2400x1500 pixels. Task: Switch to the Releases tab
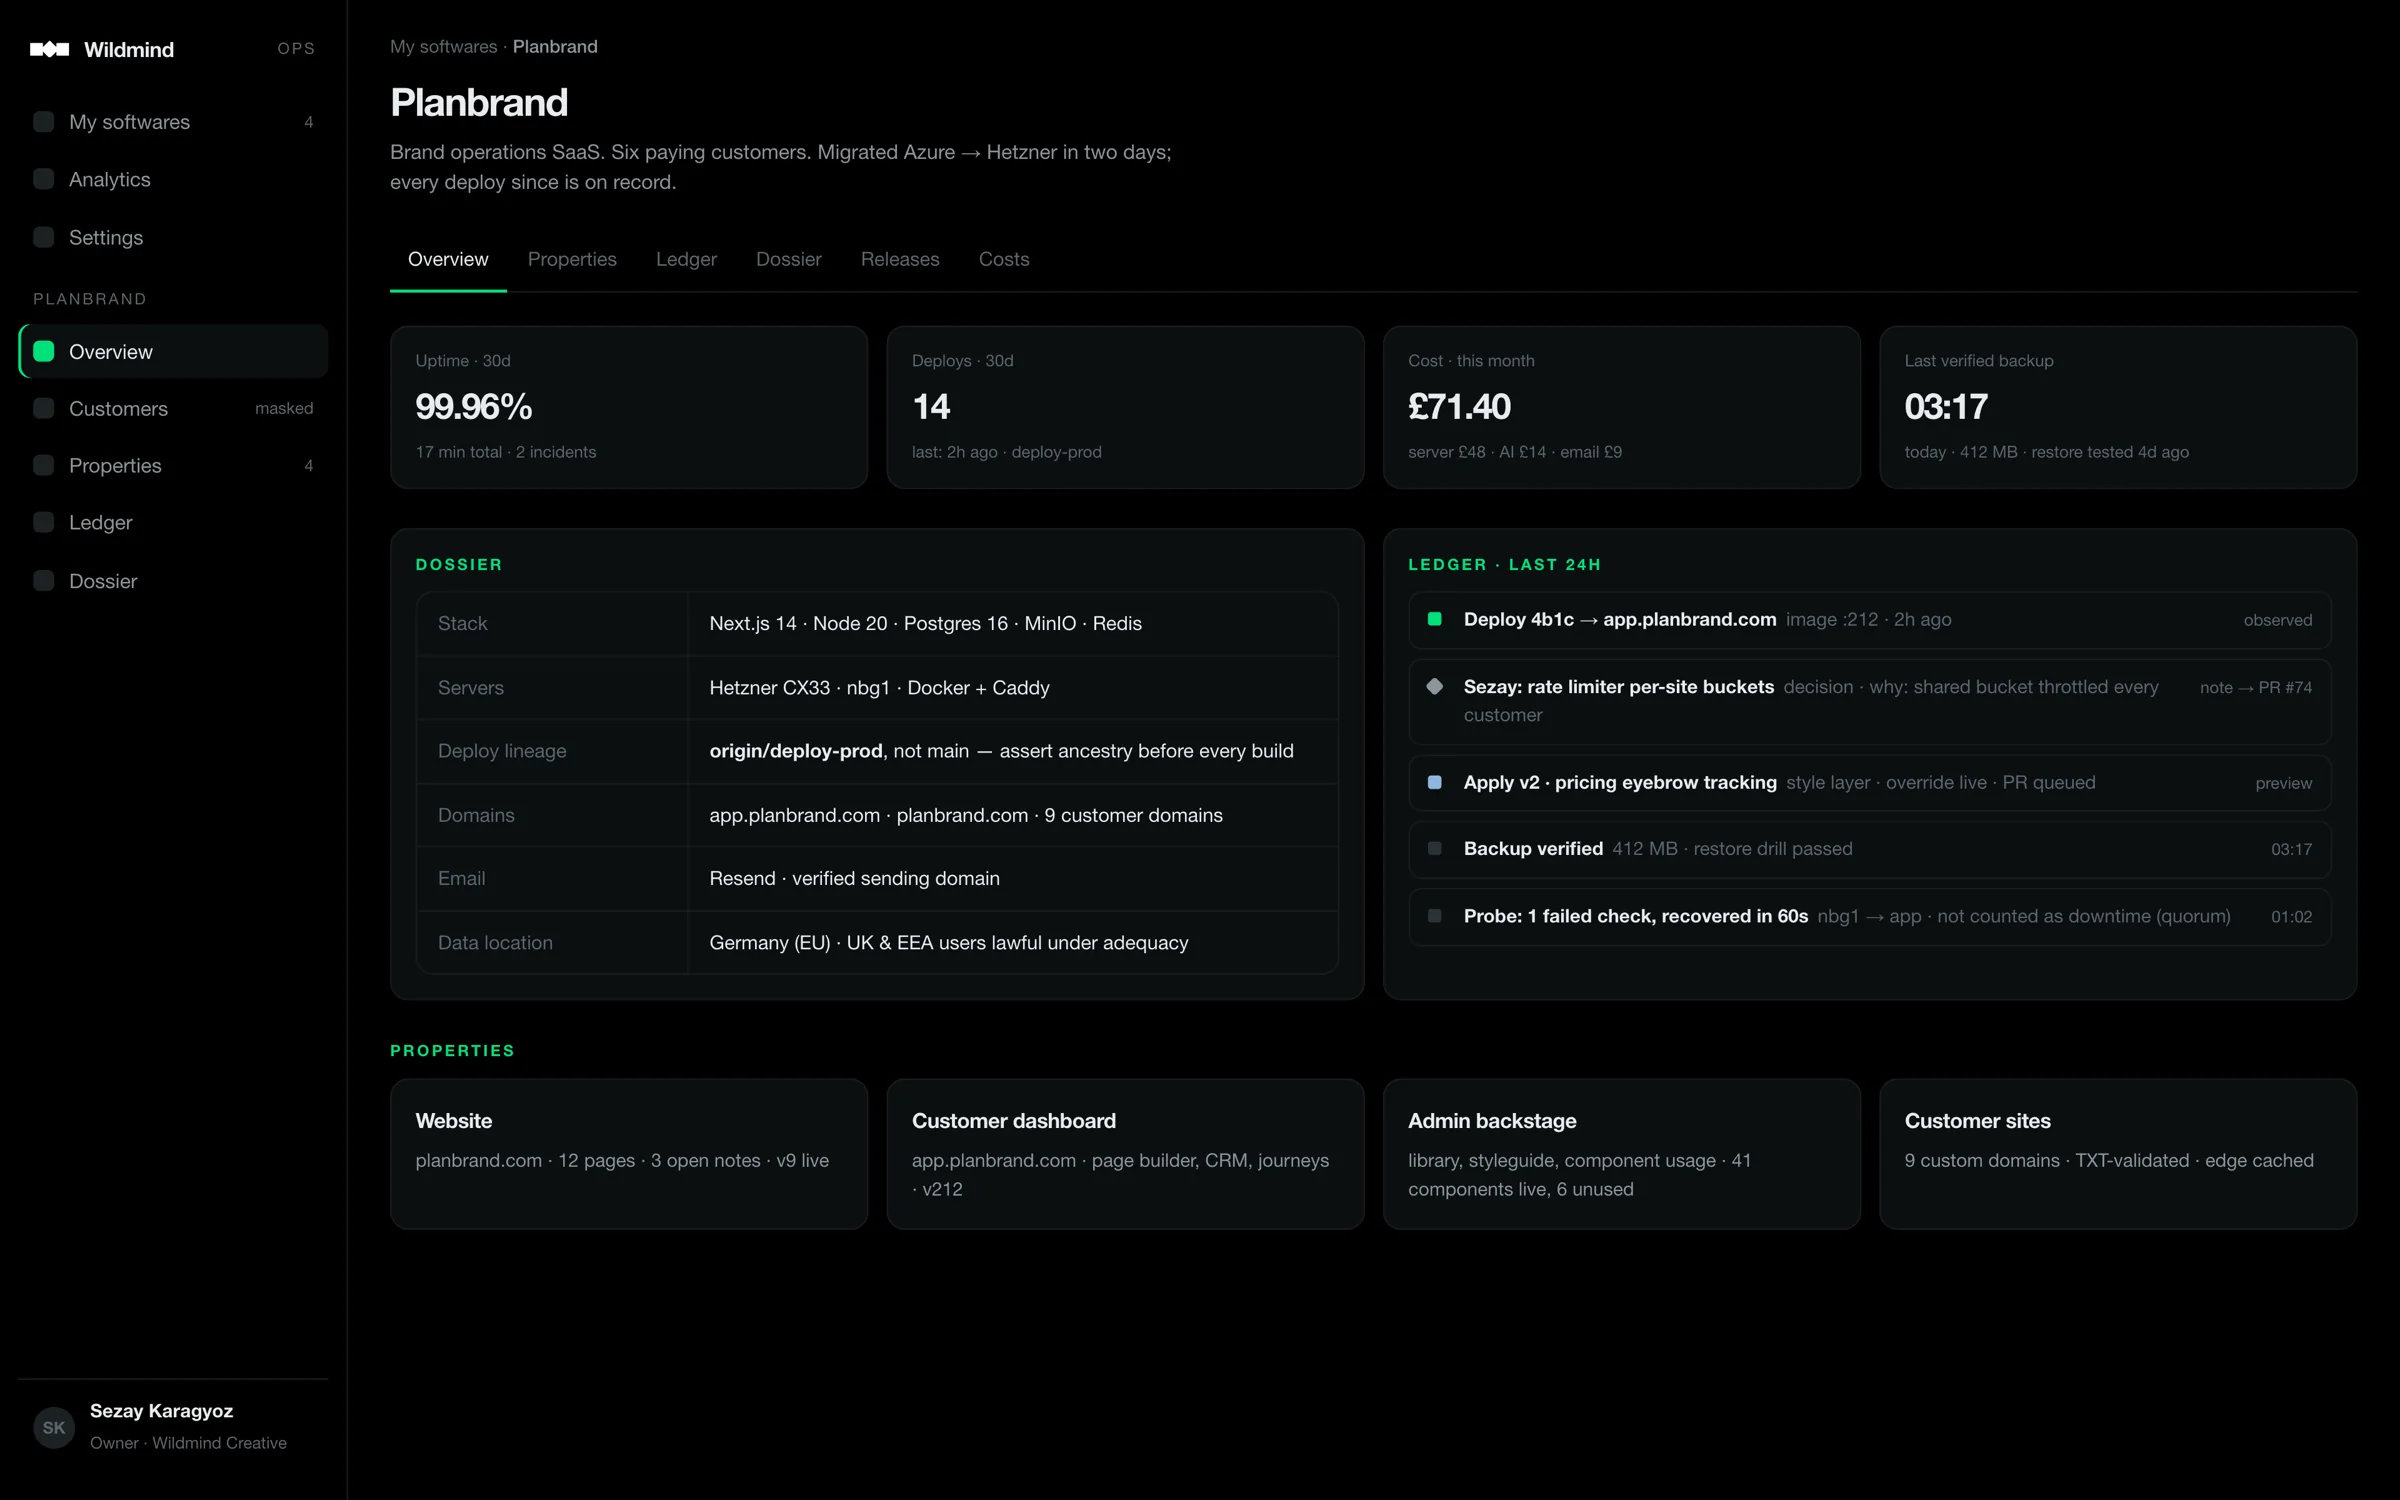pyautogui.click(x=900, y=259)
